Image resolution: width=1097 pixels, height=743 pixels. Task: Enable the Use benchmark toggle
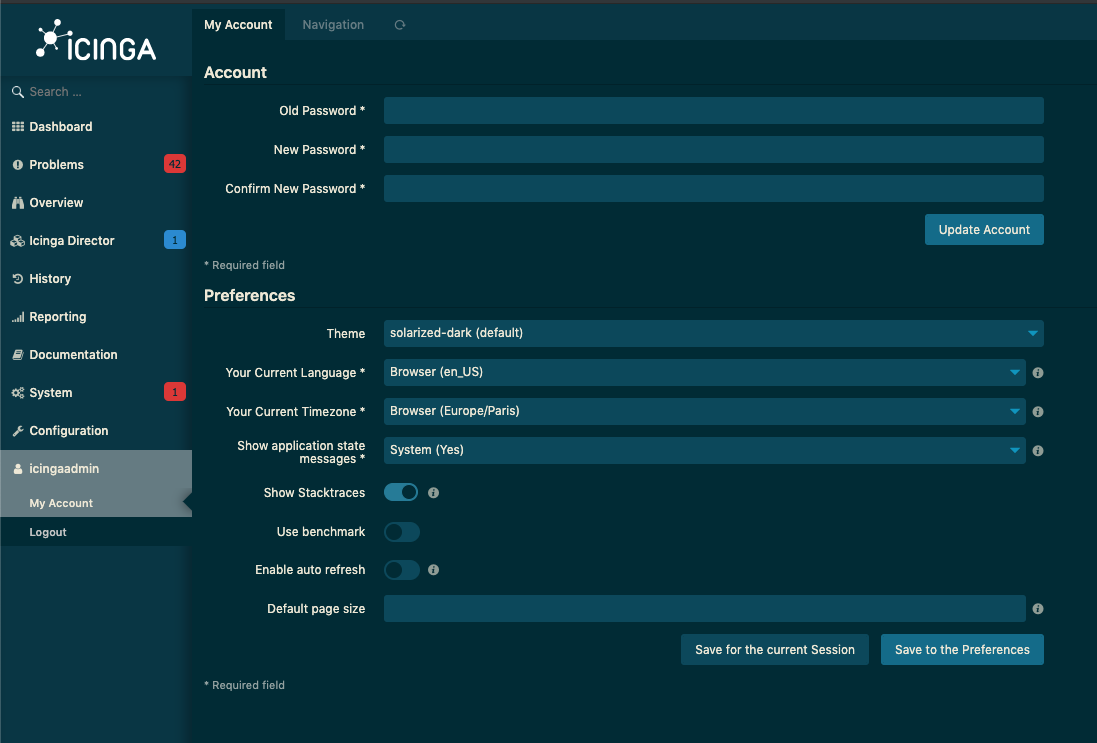pyautogui.click(x=402, y=532)
